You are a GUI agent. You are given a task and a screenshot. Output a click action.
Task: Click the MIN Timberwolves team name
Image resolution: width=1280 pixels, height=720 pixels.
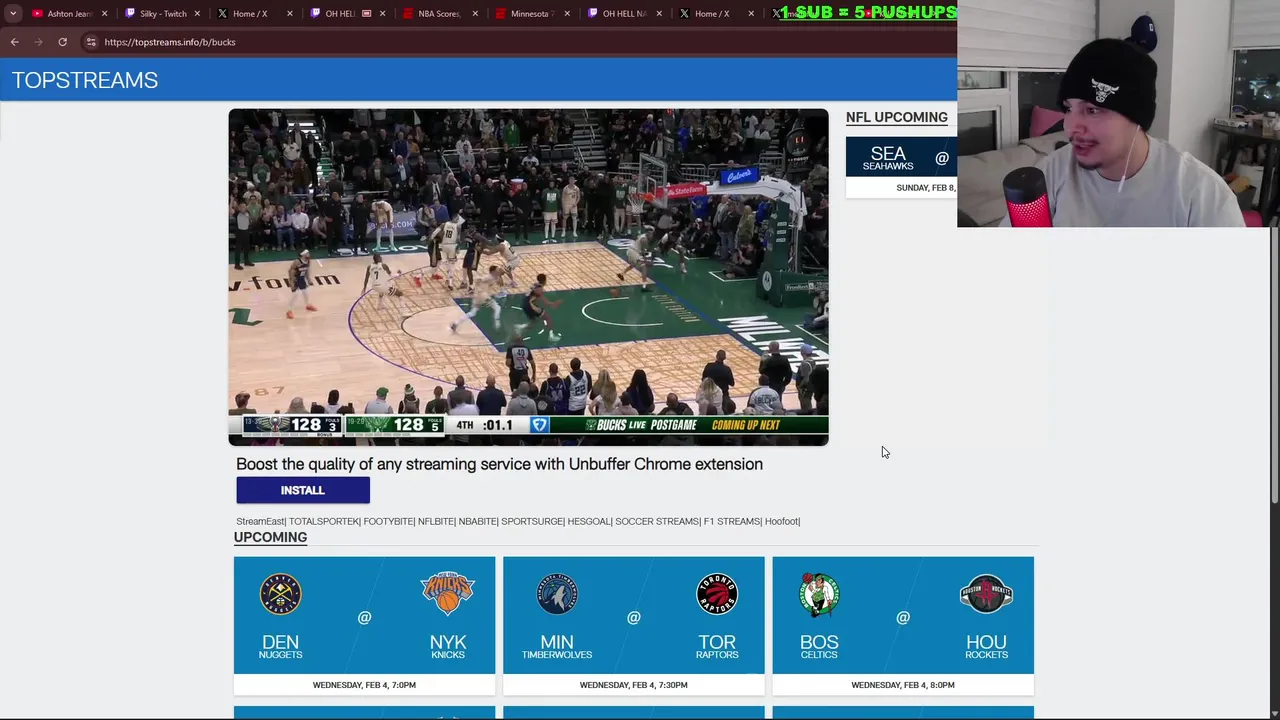[x=557, y=647]
